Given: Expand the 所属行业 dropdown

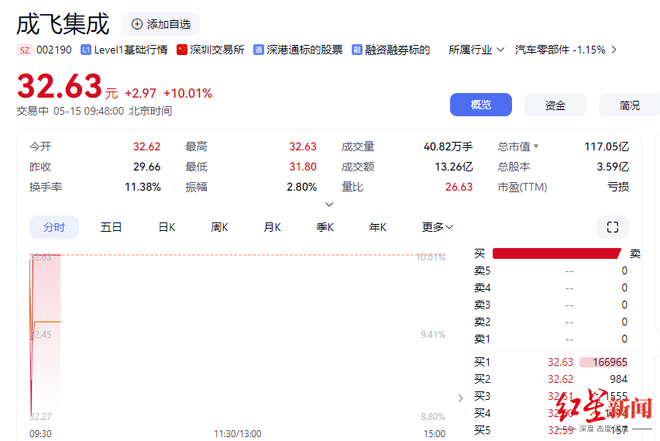Looking at the screenshot, I should coord(470,49).
